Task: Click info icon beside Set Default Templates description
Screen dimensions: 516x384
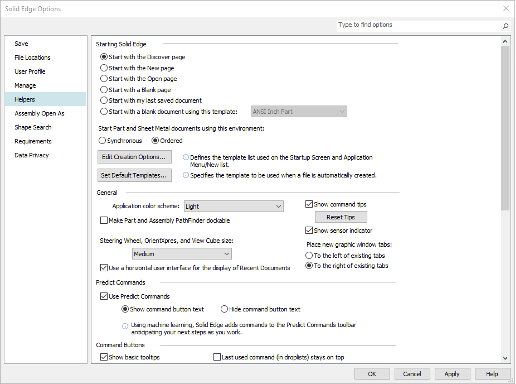Action: click(186, 175)
